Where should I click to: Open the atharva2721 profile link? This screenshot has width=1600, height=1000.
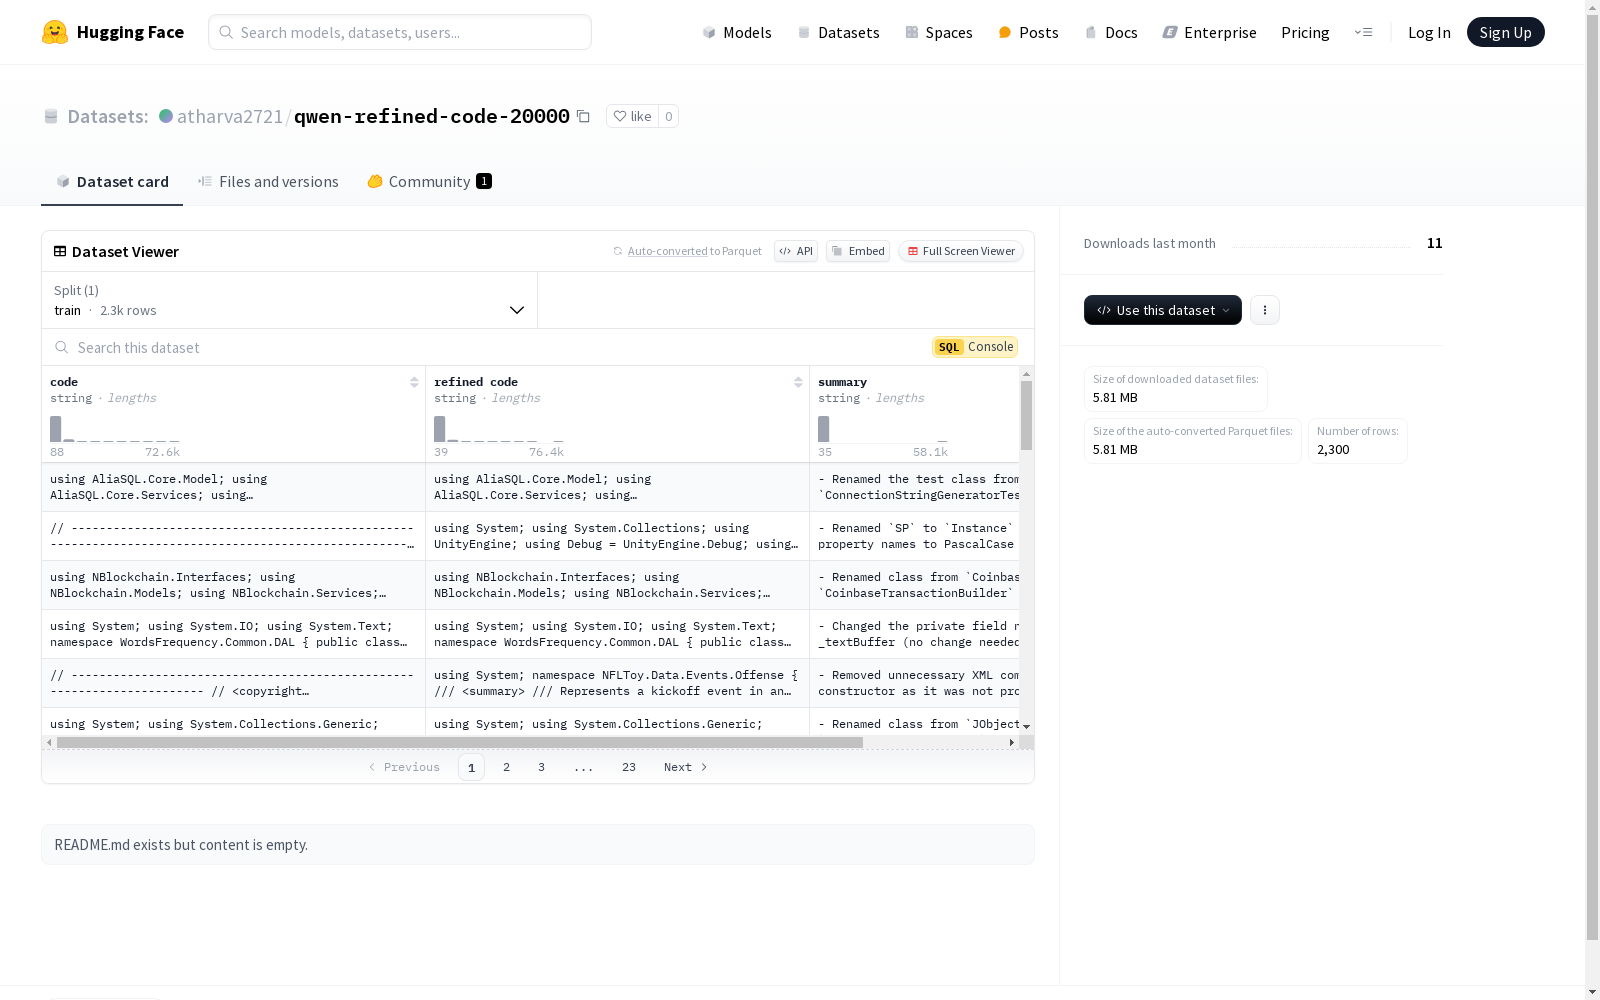pyautogui.click(x=230, y=116)
